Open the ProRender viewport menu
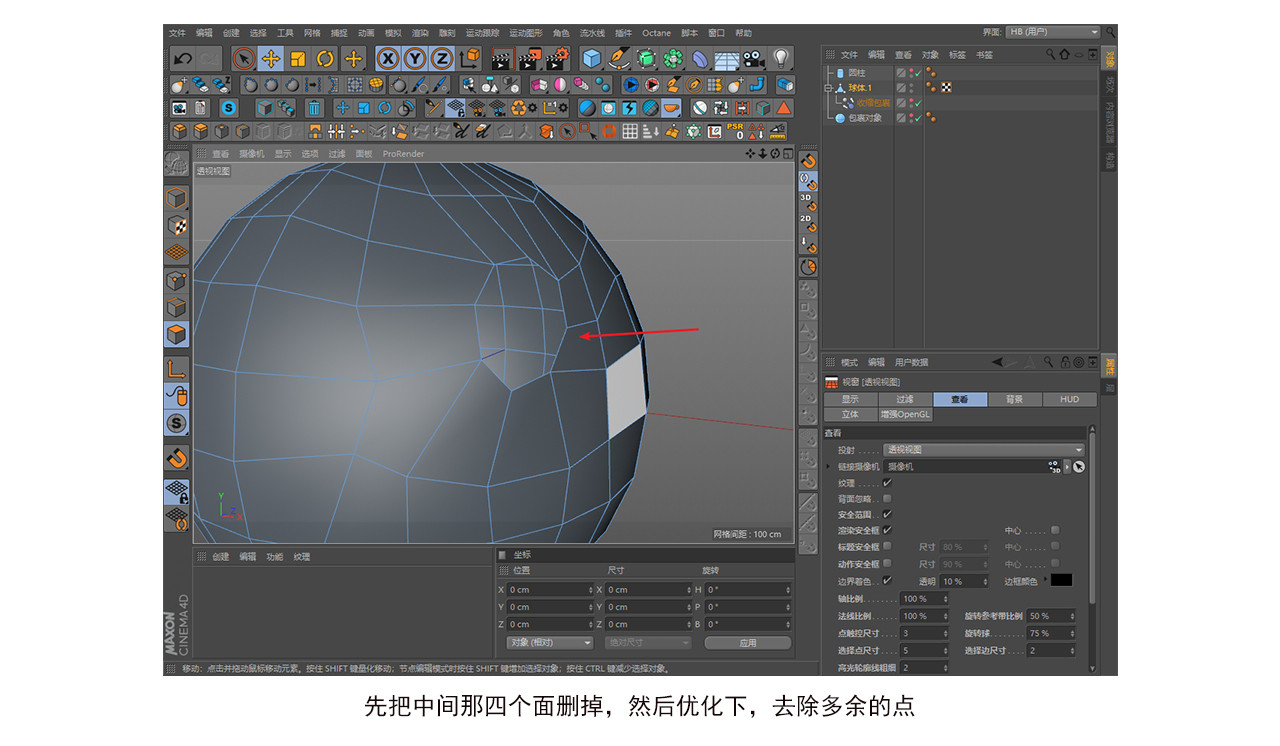 click(x=403, y=154)
